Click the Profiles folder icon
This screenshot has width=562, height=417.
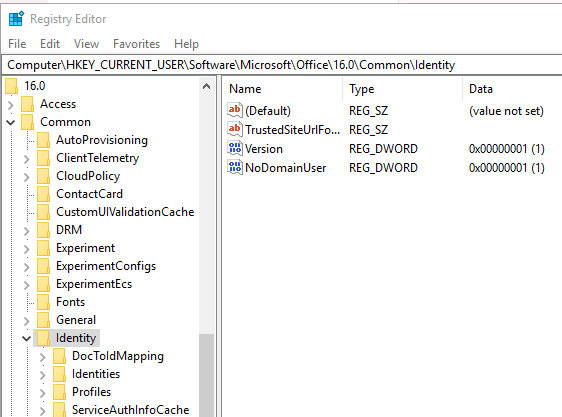click(x=59, y=392)
